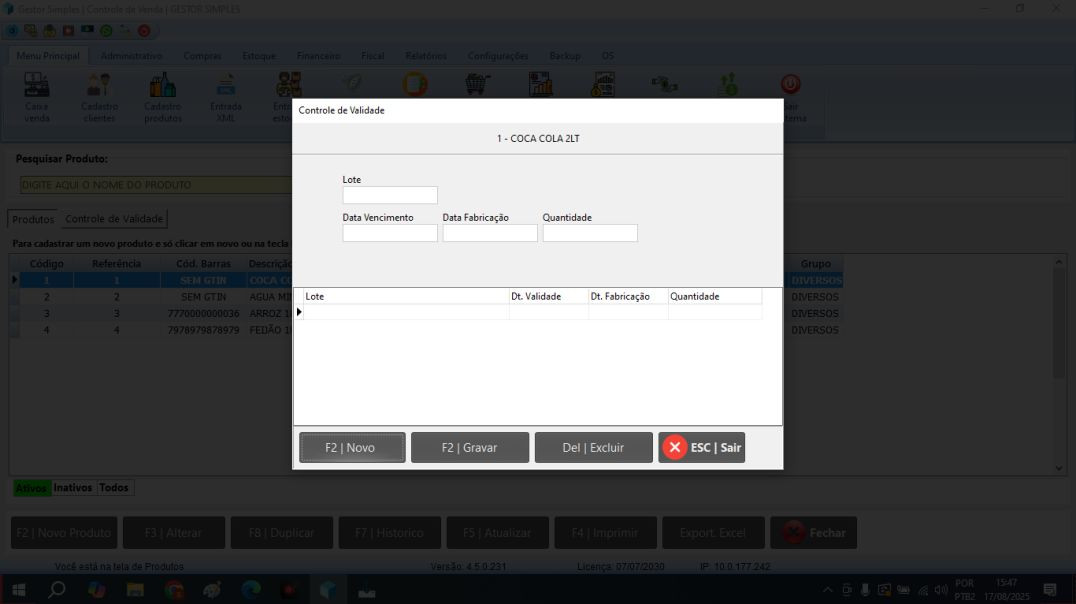Image resolution: width=1076 pixels, height=604 pixels.
Task: Click the F4 Imprimir button
Action: point(605,532)
